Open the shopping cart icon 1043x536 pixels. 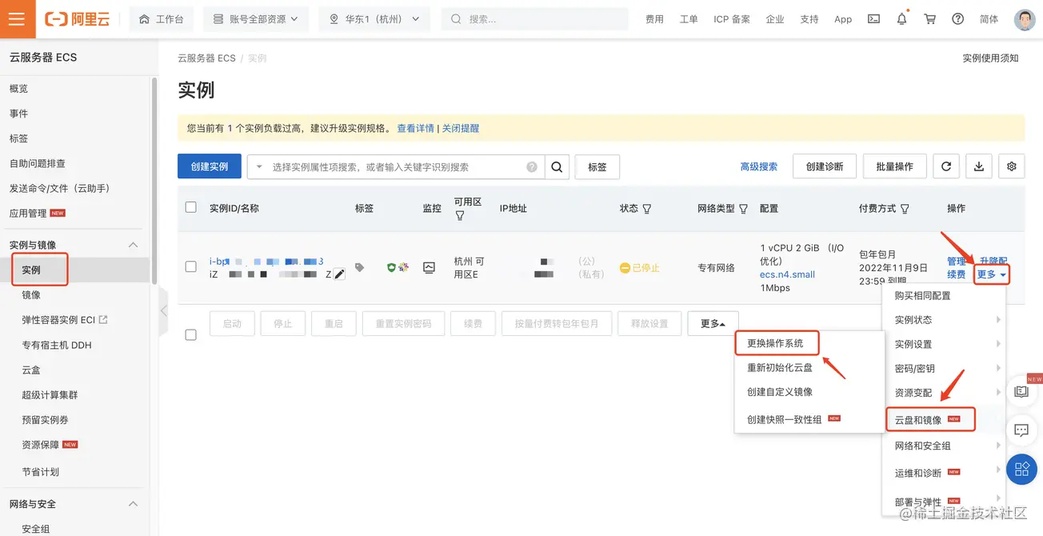point(930,19)
